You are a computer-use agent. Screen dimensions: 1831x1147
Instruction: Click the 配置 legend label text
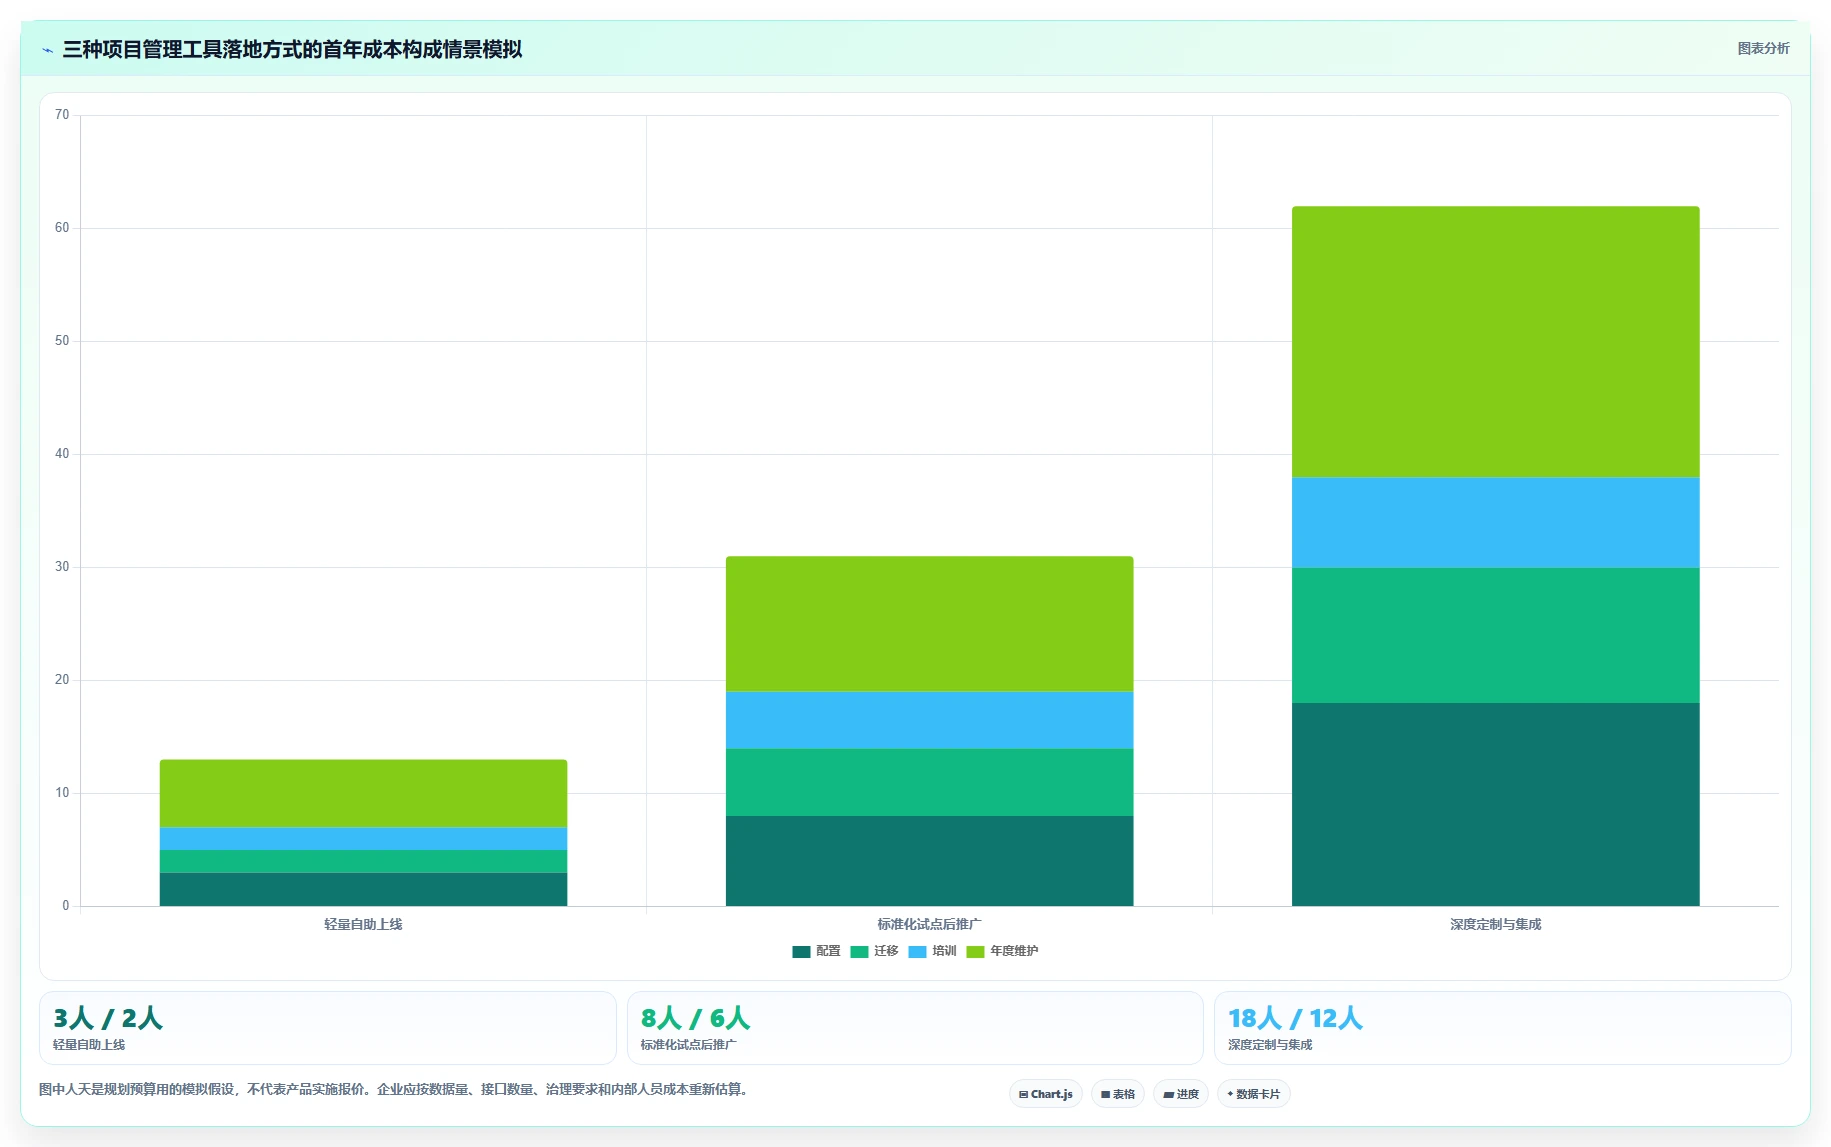pos(828,951)
